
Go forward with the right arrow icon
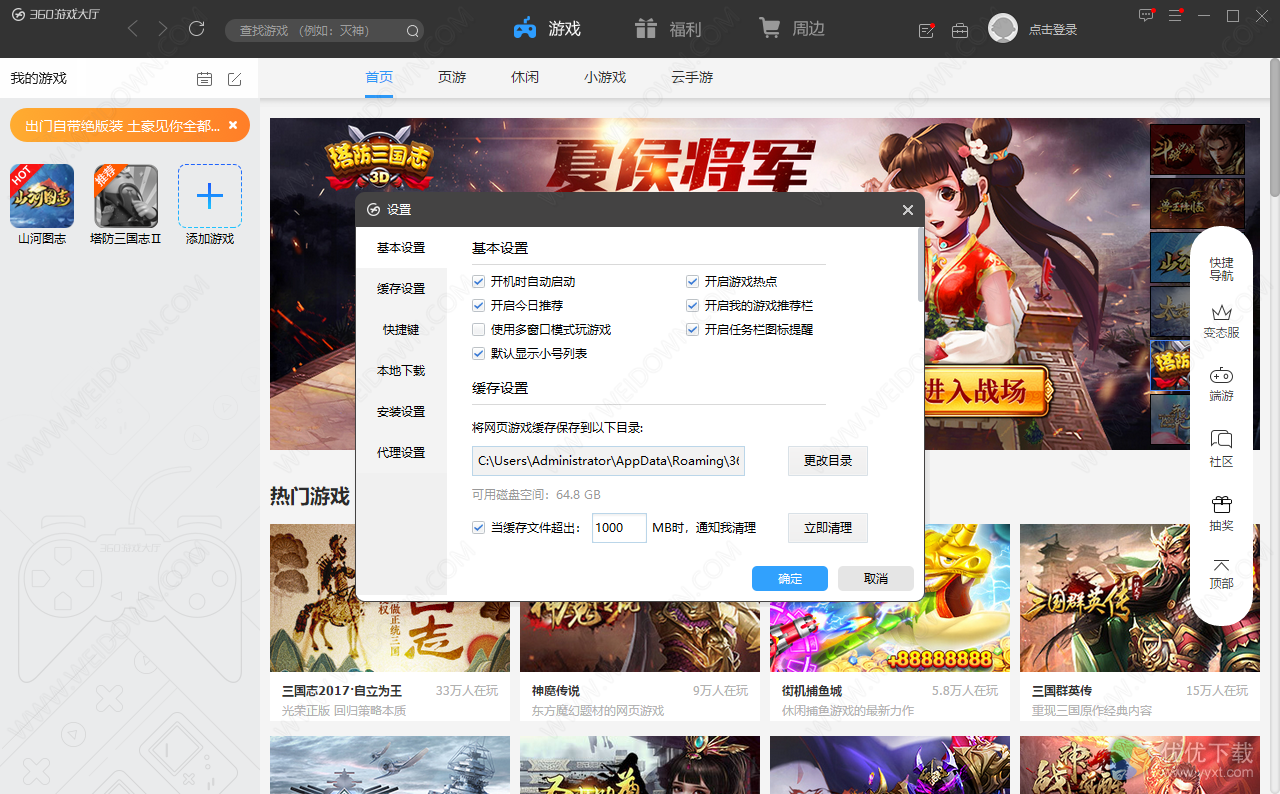(x=163, y=29)
